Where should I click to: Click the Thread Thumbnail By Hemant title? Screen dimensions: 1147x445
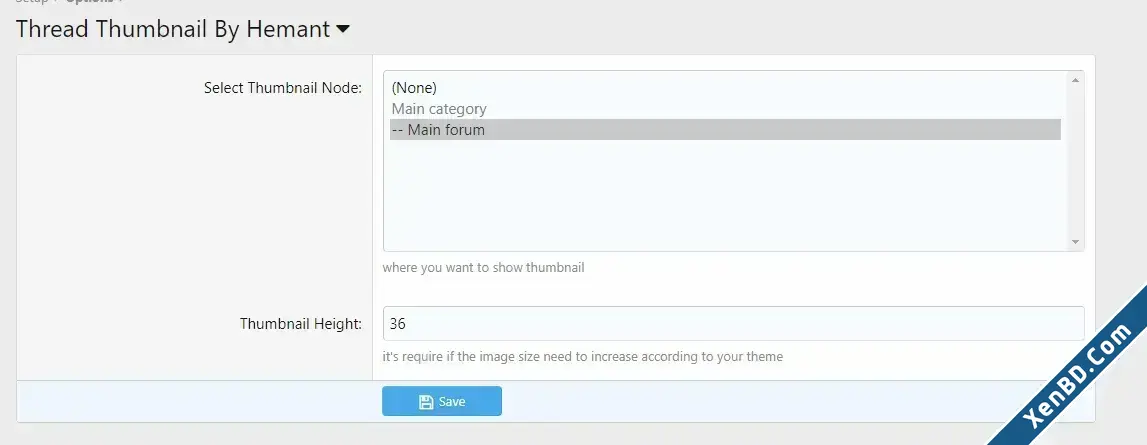173,29
